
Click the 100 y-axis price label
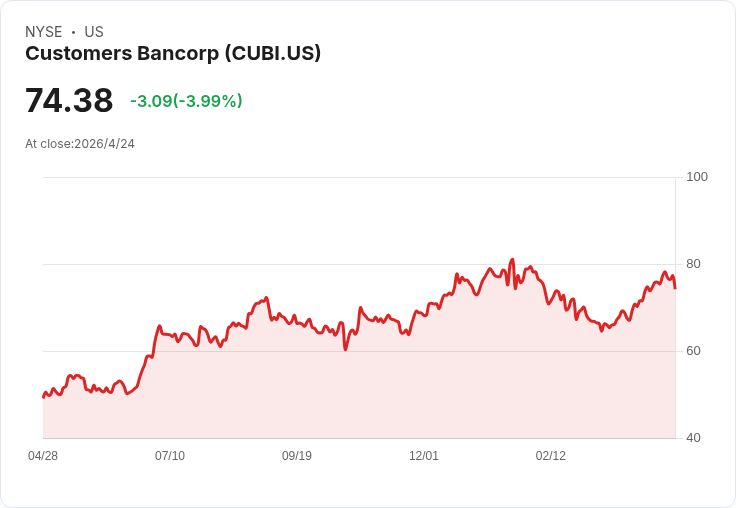coord(697,177)
